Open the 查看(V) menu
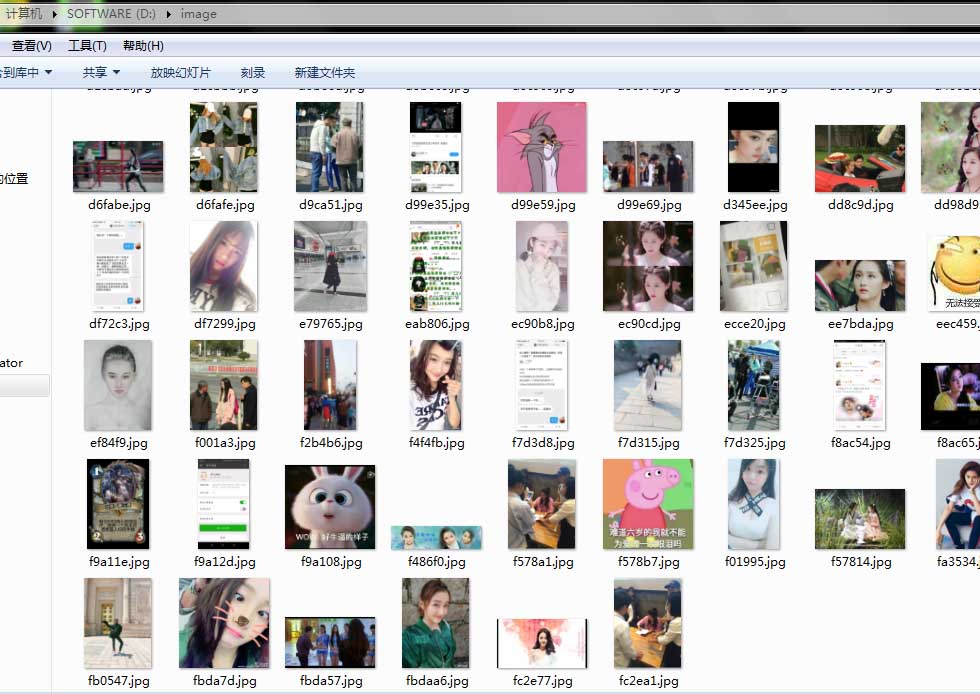The height and width of the screenshot is (694, 980). point(31,46)
